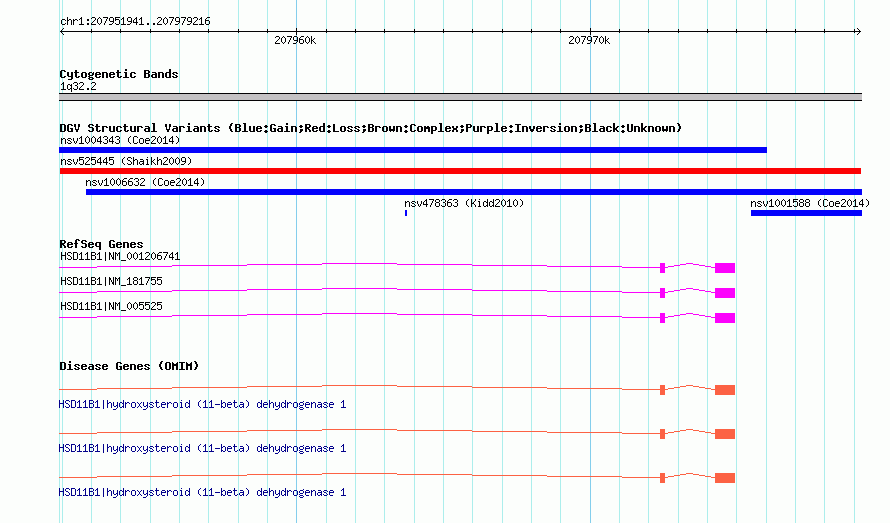This screenshot has width=890, height=523.
Task: Click the large magenta exon of NM_001206741
Action: [725, 268]
